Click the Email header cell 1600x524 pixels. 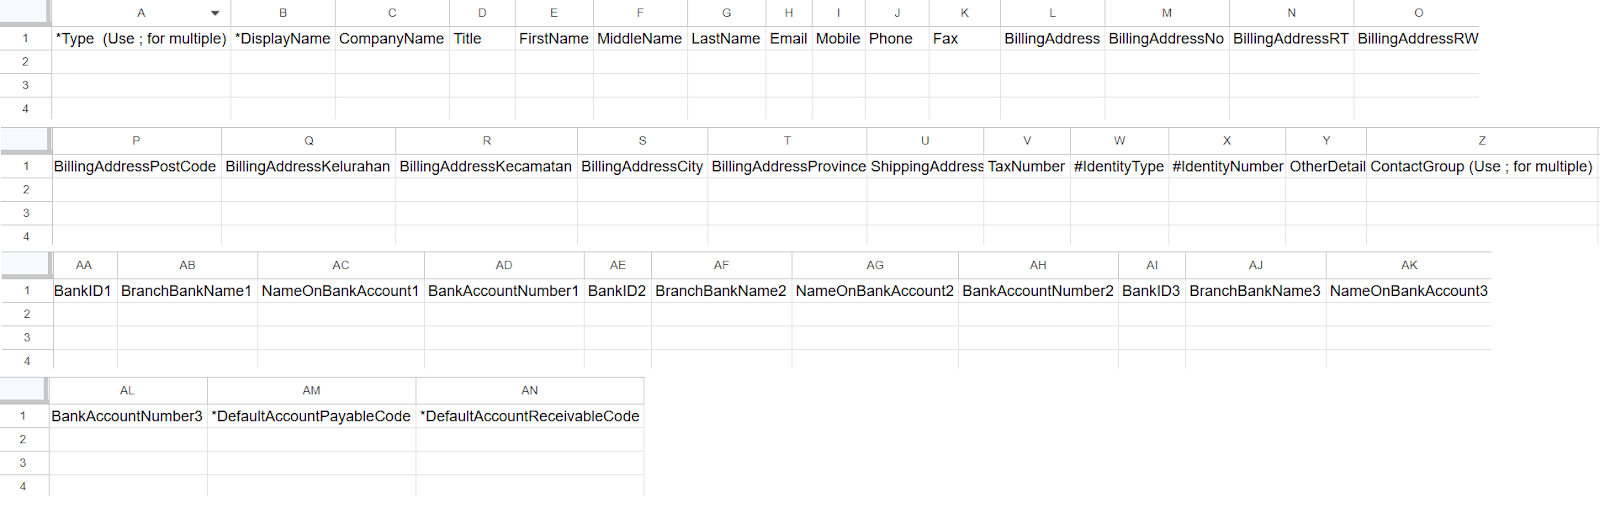[788, 39]
